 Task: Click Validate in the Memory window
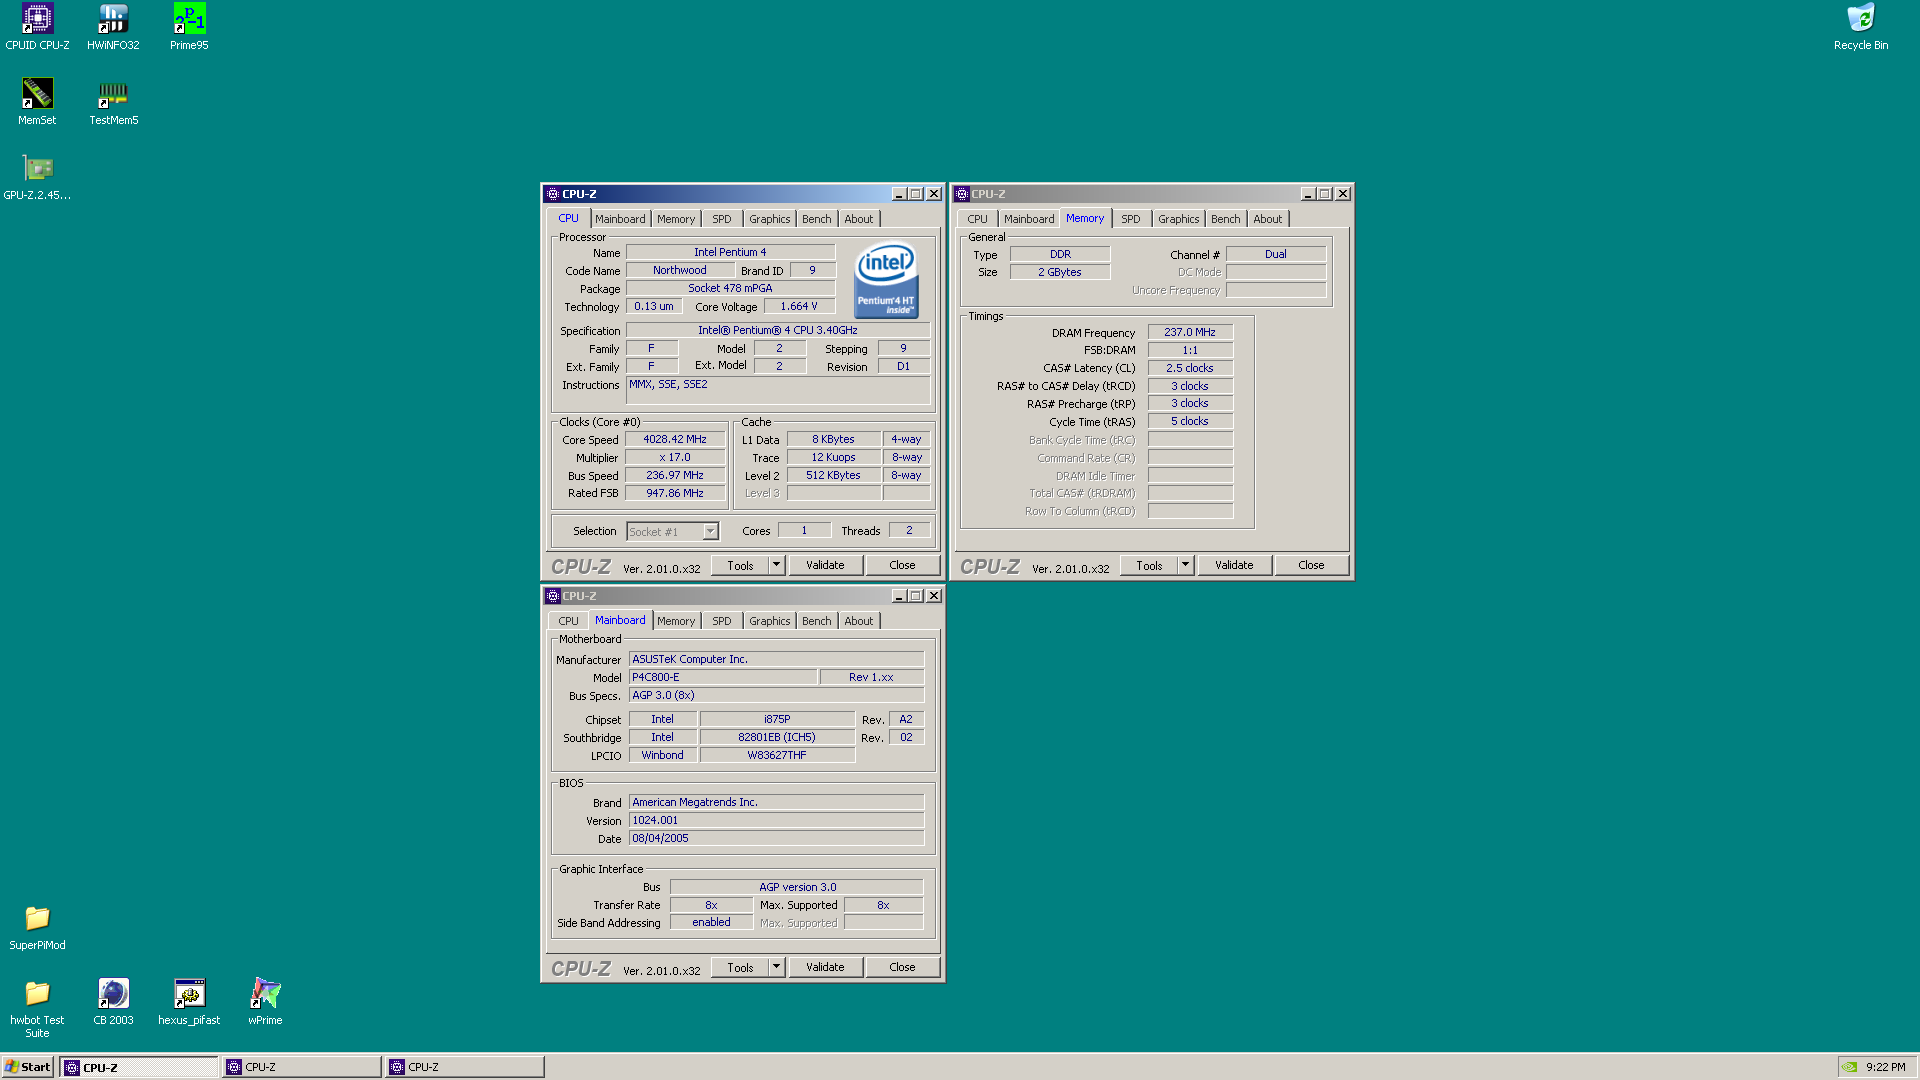coord(1234,565)
